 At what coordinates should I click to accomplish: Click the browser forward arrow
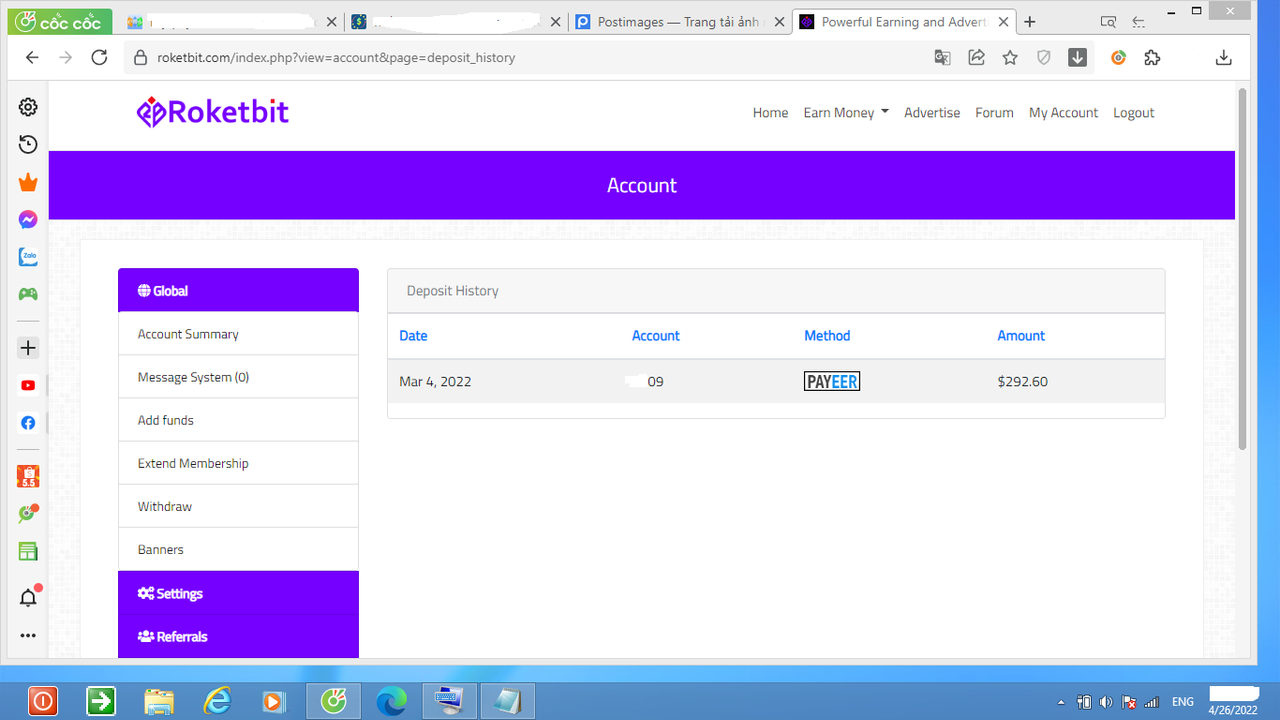[x=66, y=58]
